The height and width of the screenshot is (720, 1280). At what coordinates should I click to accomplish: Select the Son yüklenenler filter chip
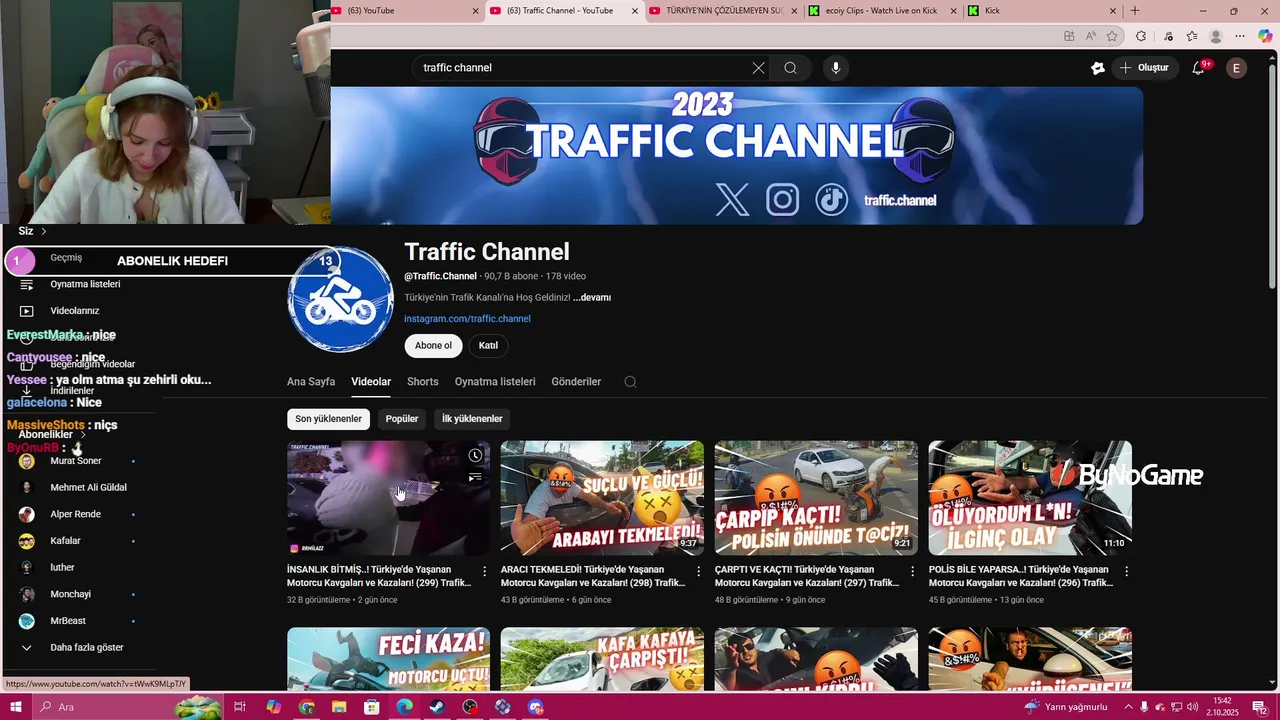pos(328,419)
